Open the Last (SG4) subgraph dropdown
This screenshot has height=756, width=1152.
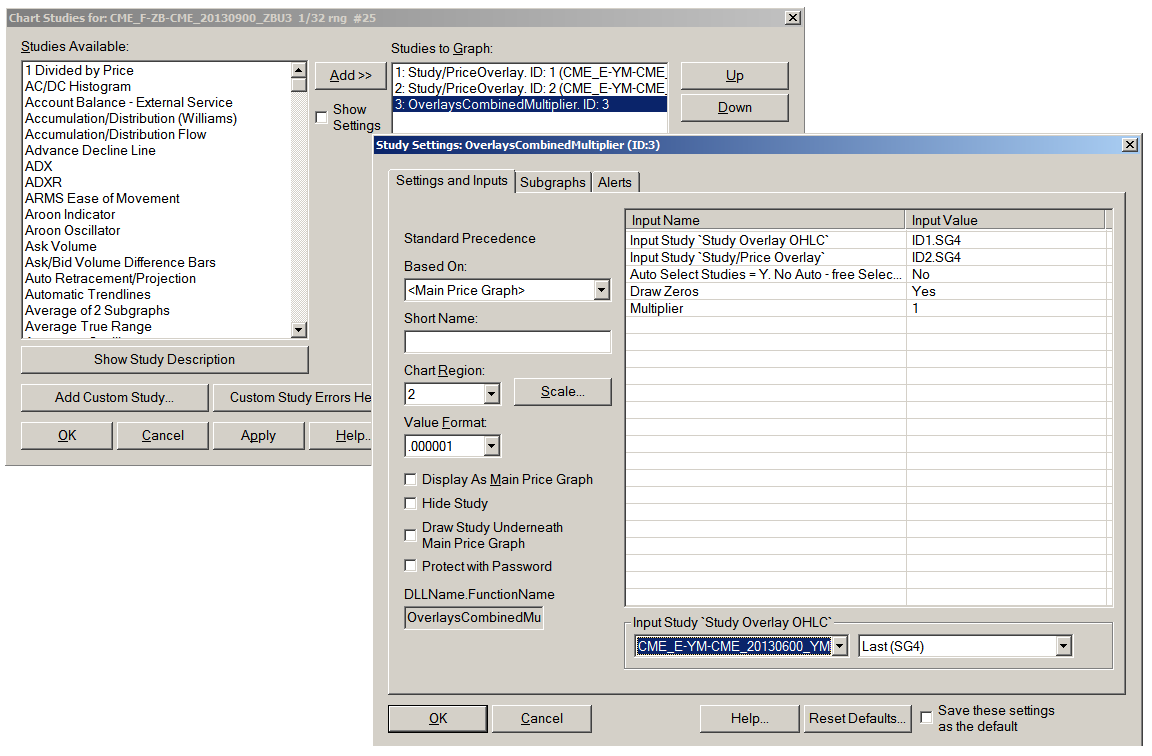pyautogui.click(x=1063, y=647)
